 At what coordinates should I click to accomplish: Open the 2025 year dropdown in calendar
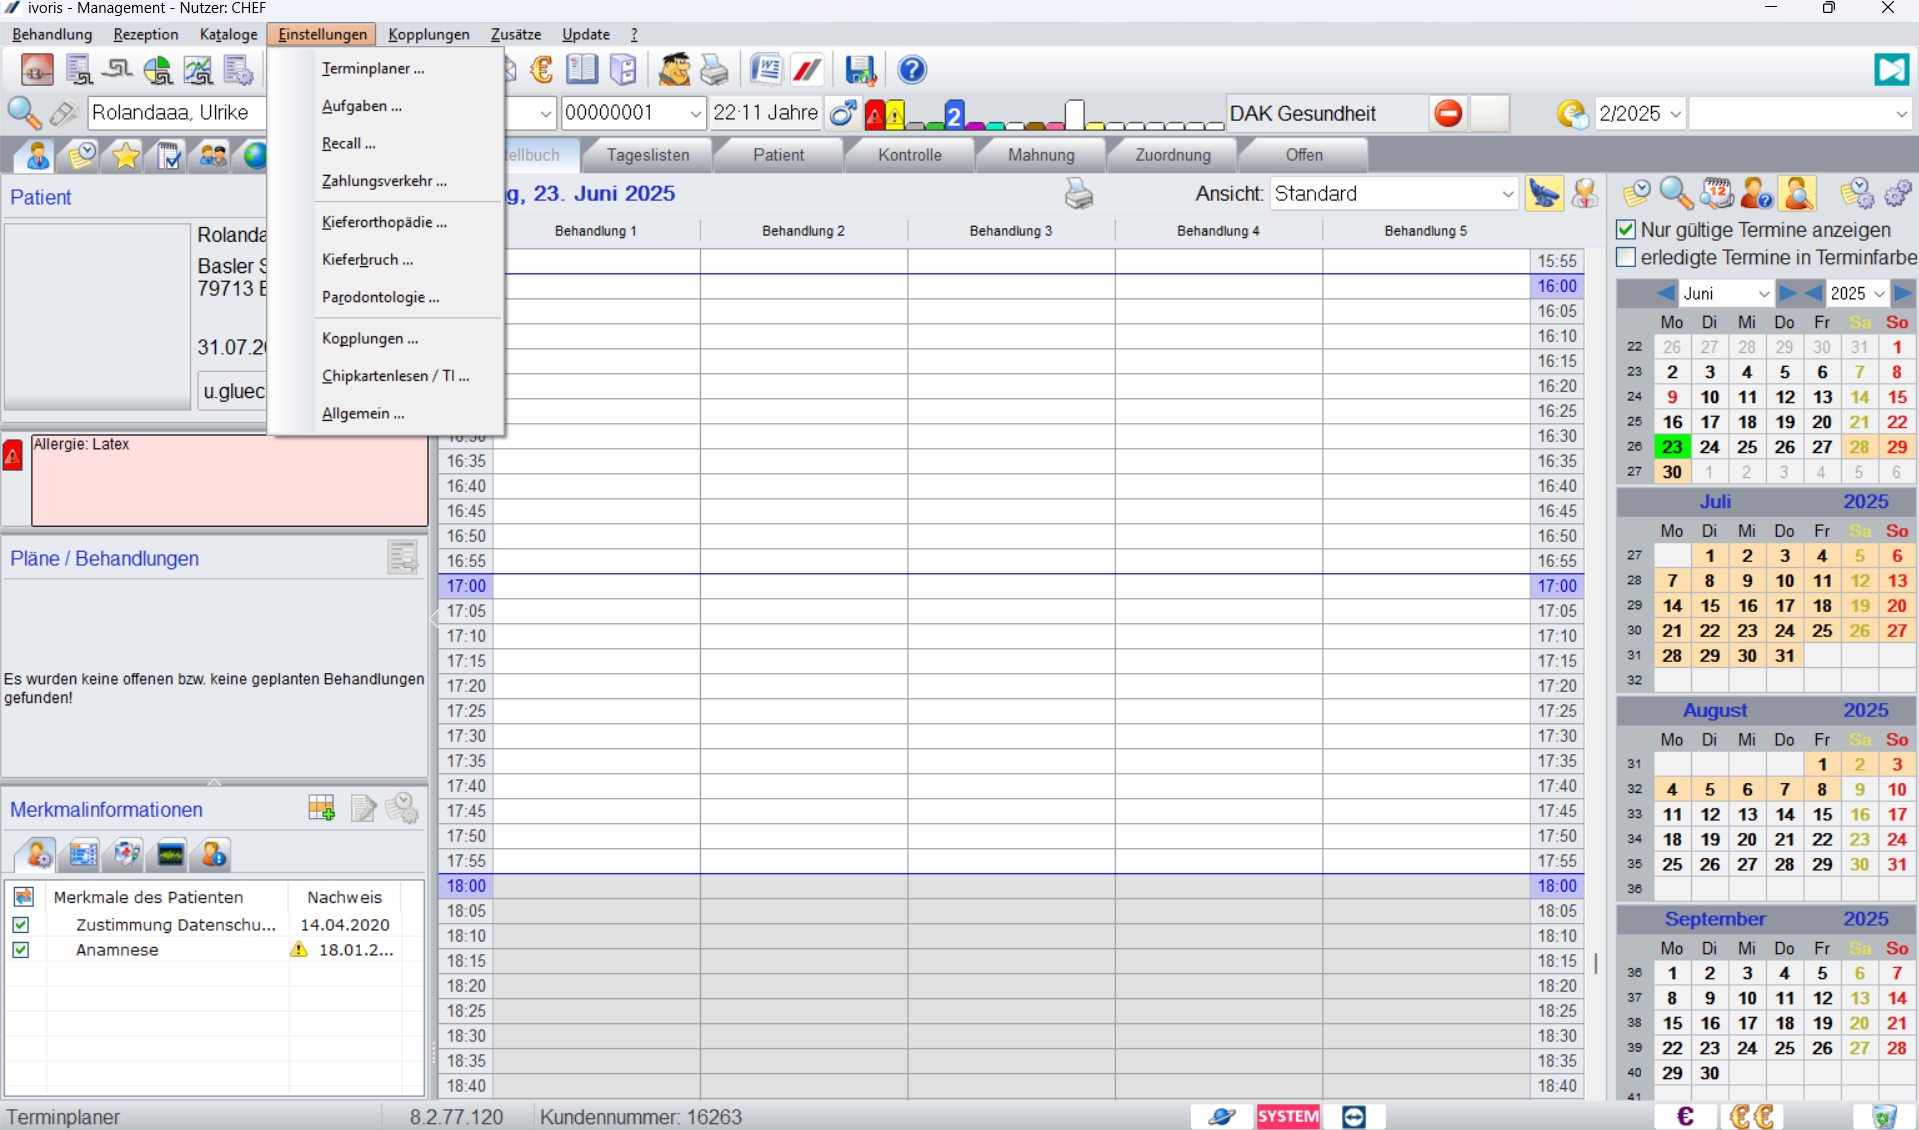(x=1879, y=294)
